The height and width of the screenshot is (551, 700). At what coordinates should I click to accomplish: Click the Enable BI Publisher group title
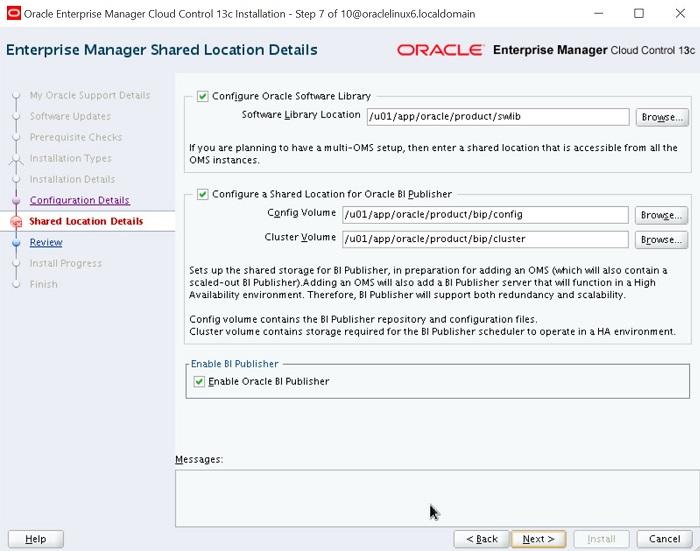coord(234,364)
